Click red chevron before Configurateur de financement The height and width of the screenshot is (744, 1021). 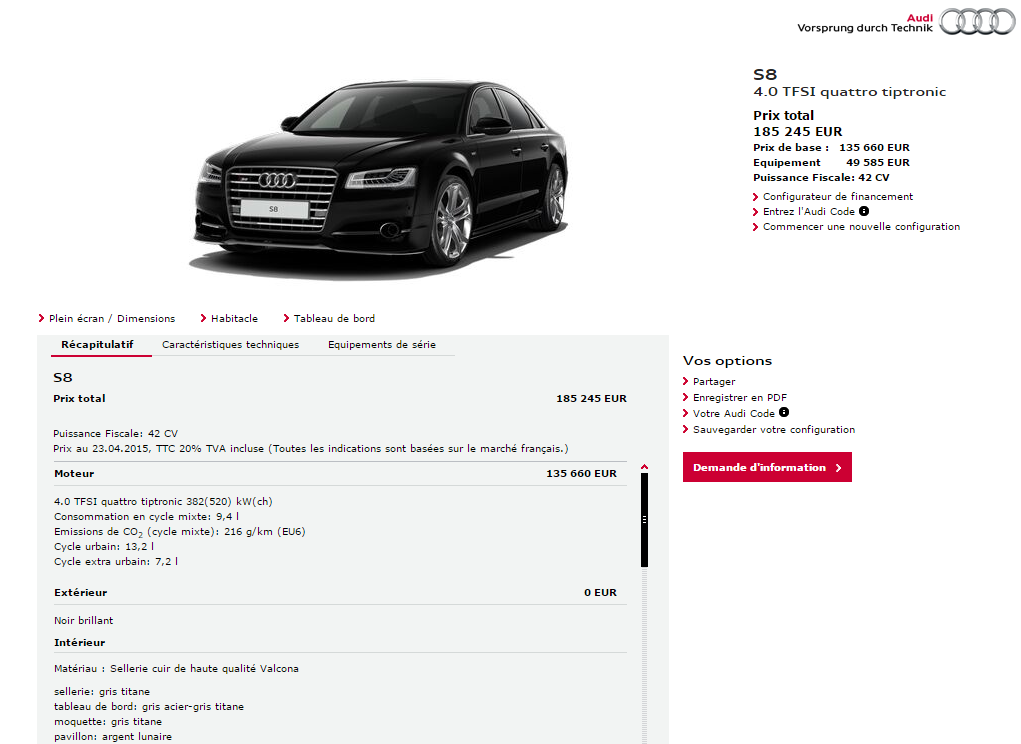click(x=755, y=197)
